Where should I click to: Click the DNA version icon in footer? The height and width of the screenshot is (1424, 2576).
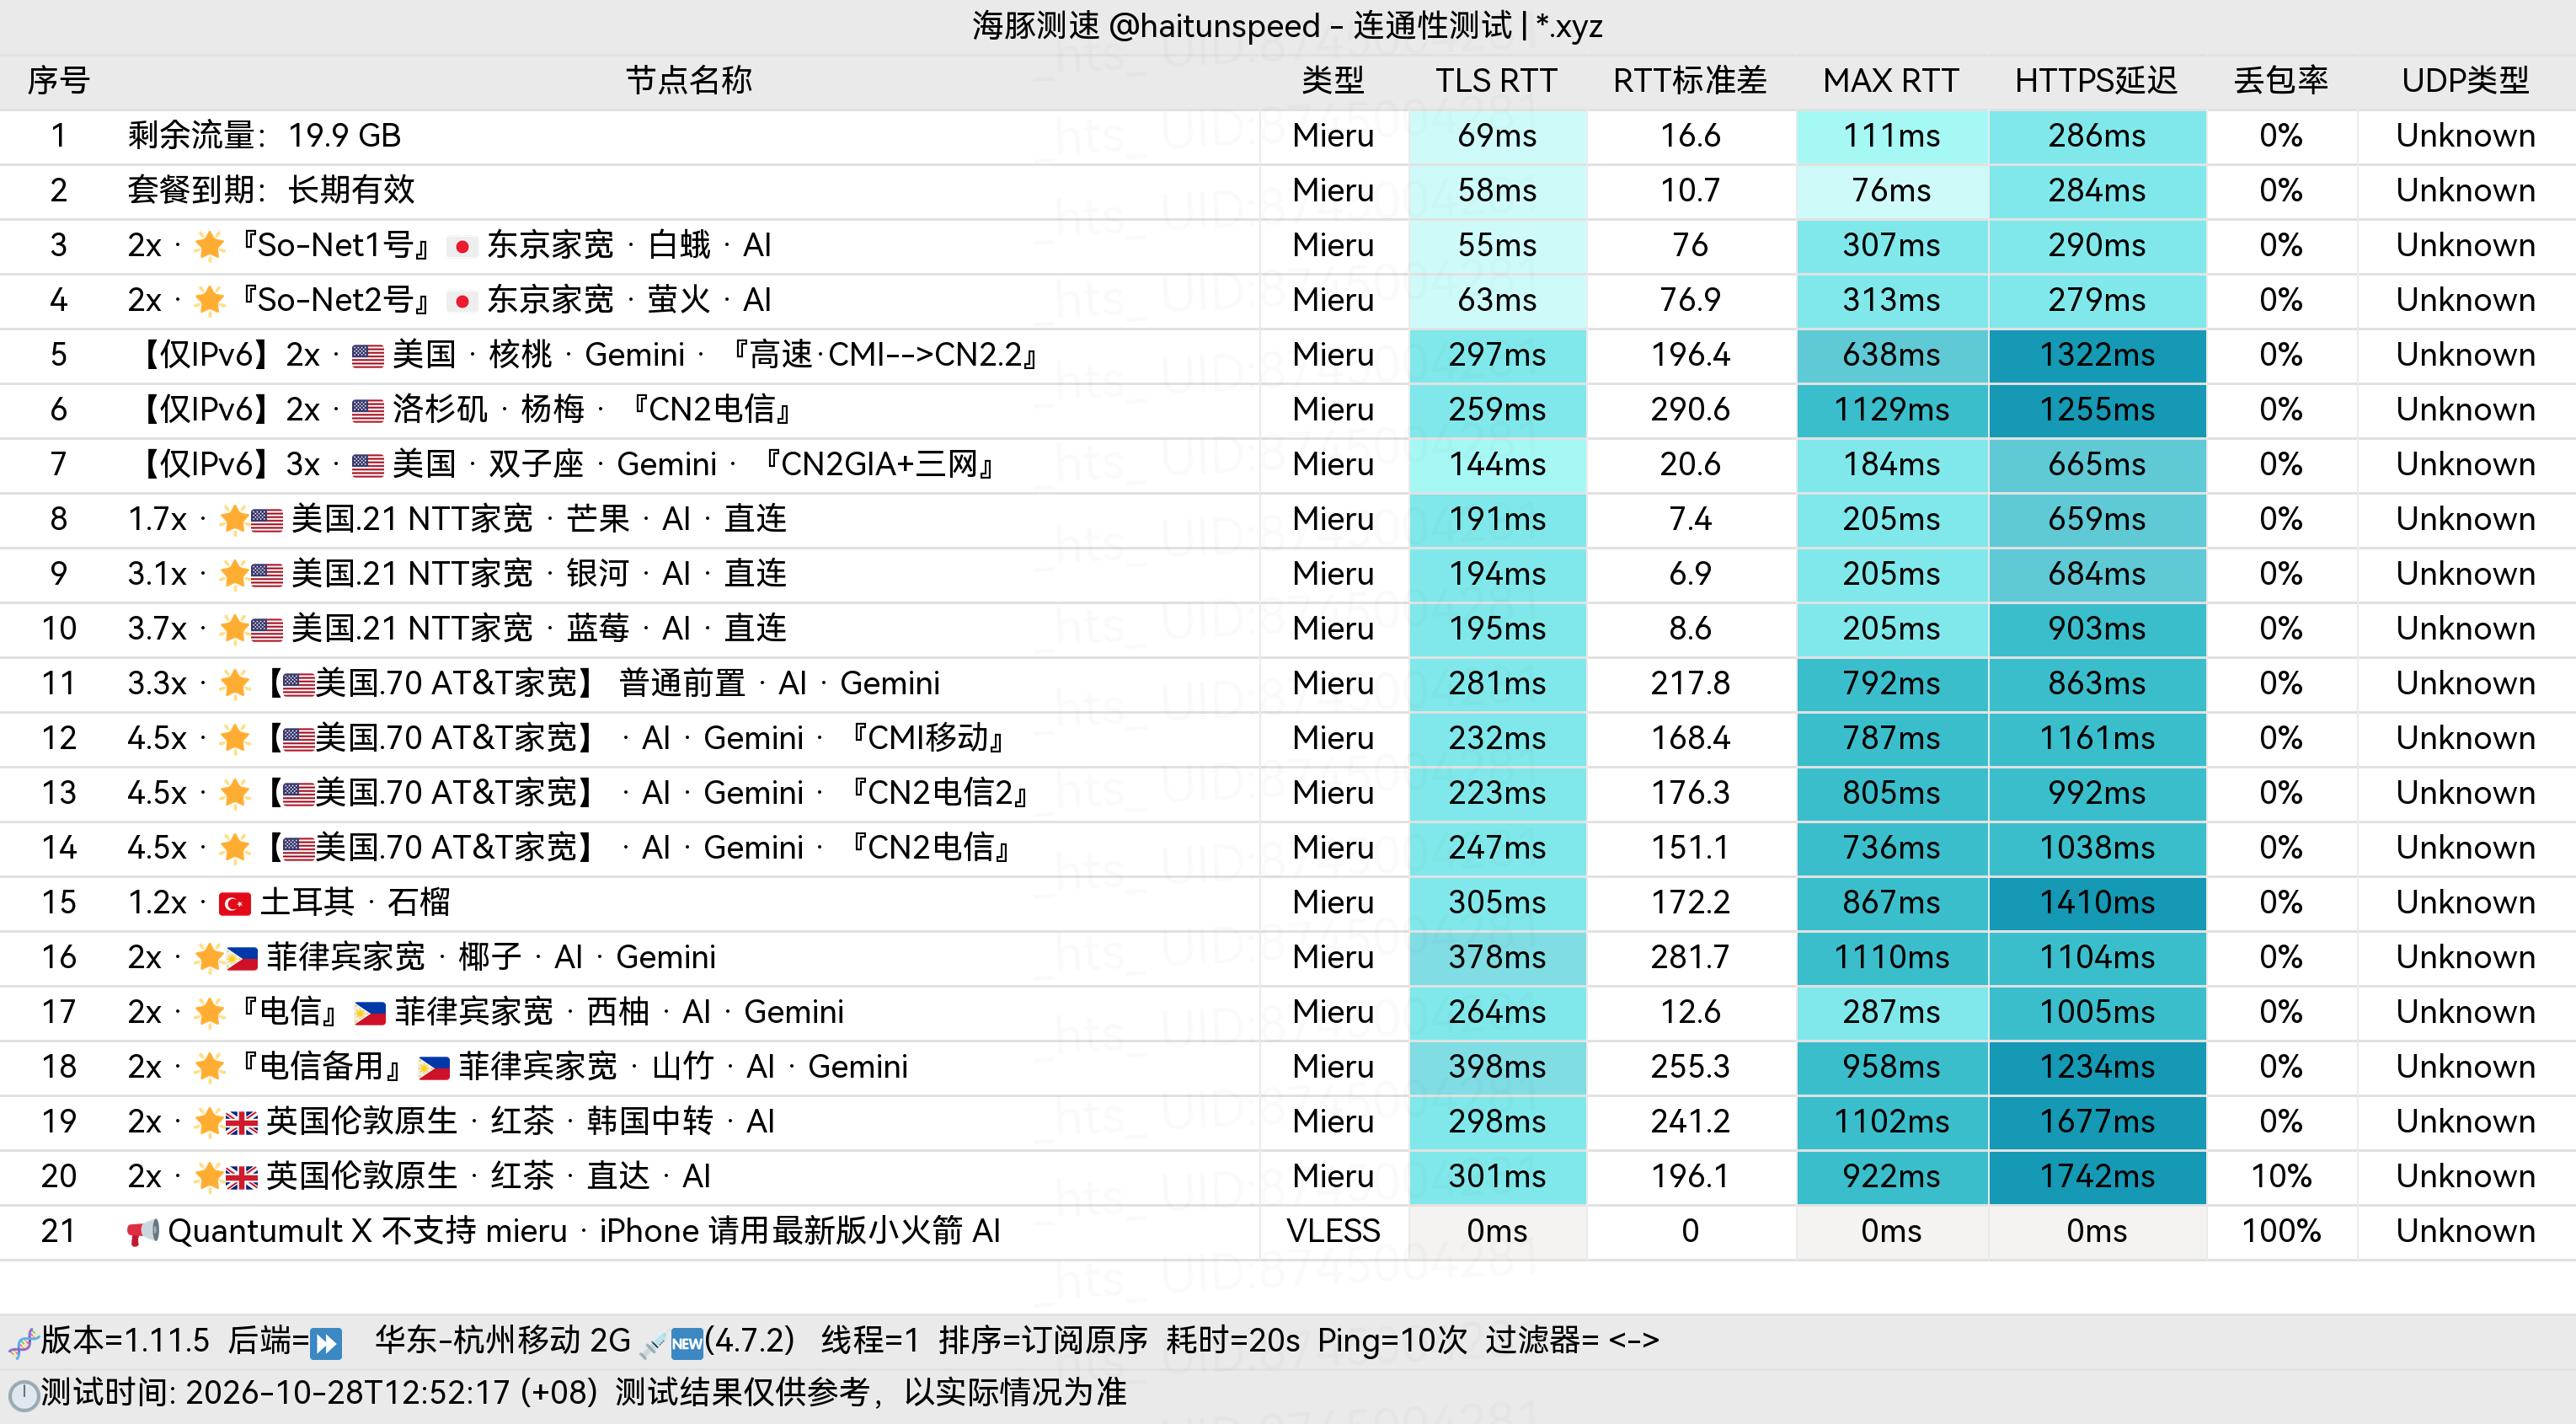24,1343
